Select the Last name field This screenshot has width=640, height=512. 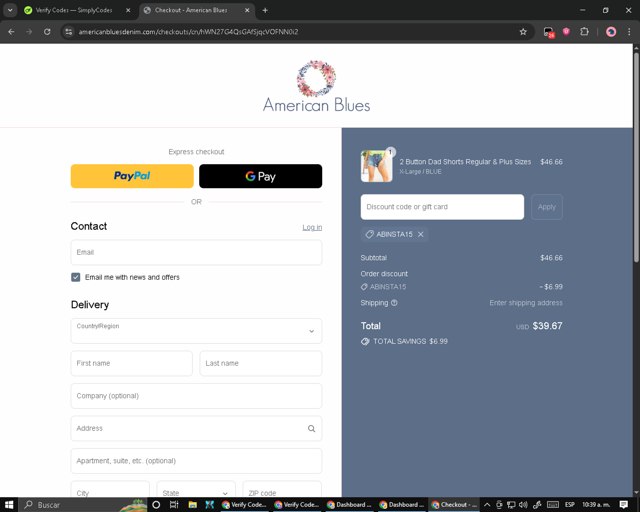click(261, 363)
